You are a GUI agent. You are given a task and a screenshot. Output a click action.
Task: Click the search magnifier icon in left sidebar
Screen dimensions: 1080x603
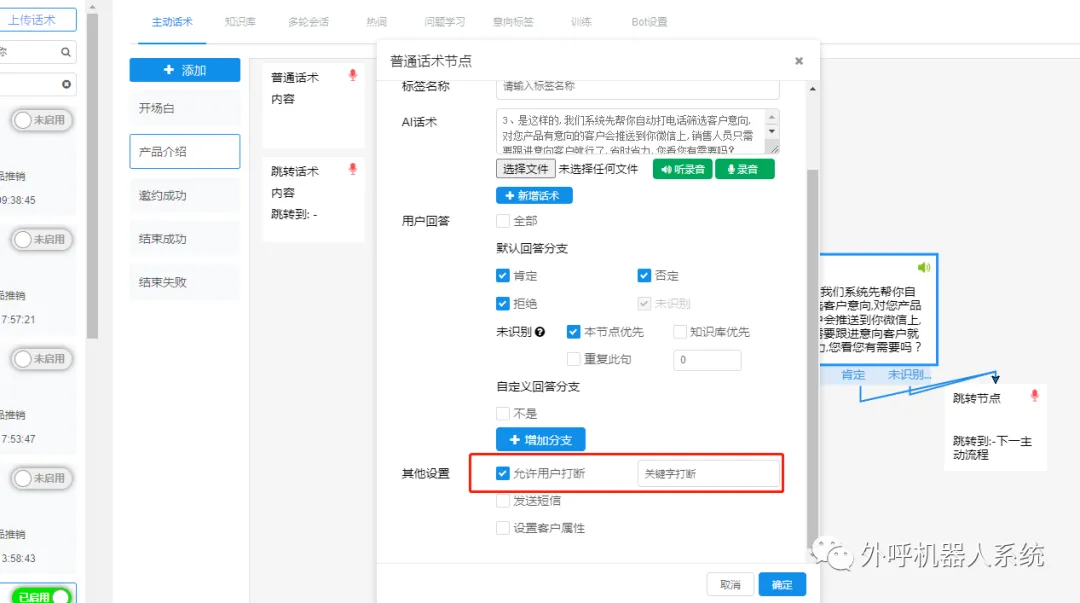pyautogui.click(x=65, y=52)
